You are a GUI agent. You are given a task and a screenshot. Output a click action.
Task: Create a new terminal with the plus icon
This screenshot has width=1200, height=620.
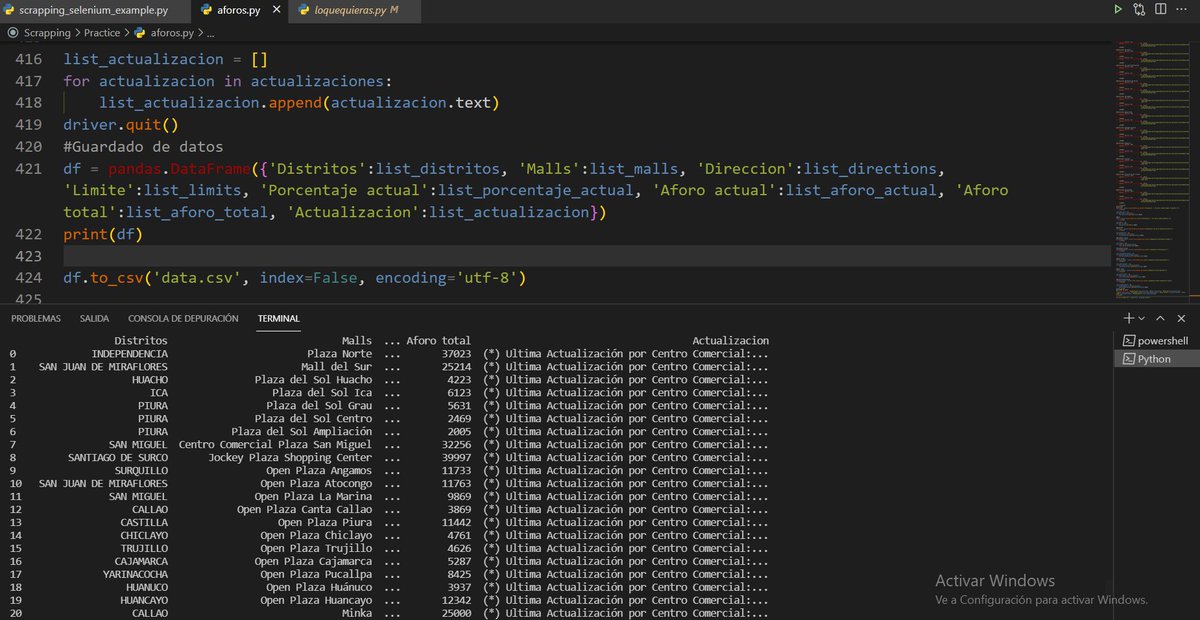point(1128,318)
